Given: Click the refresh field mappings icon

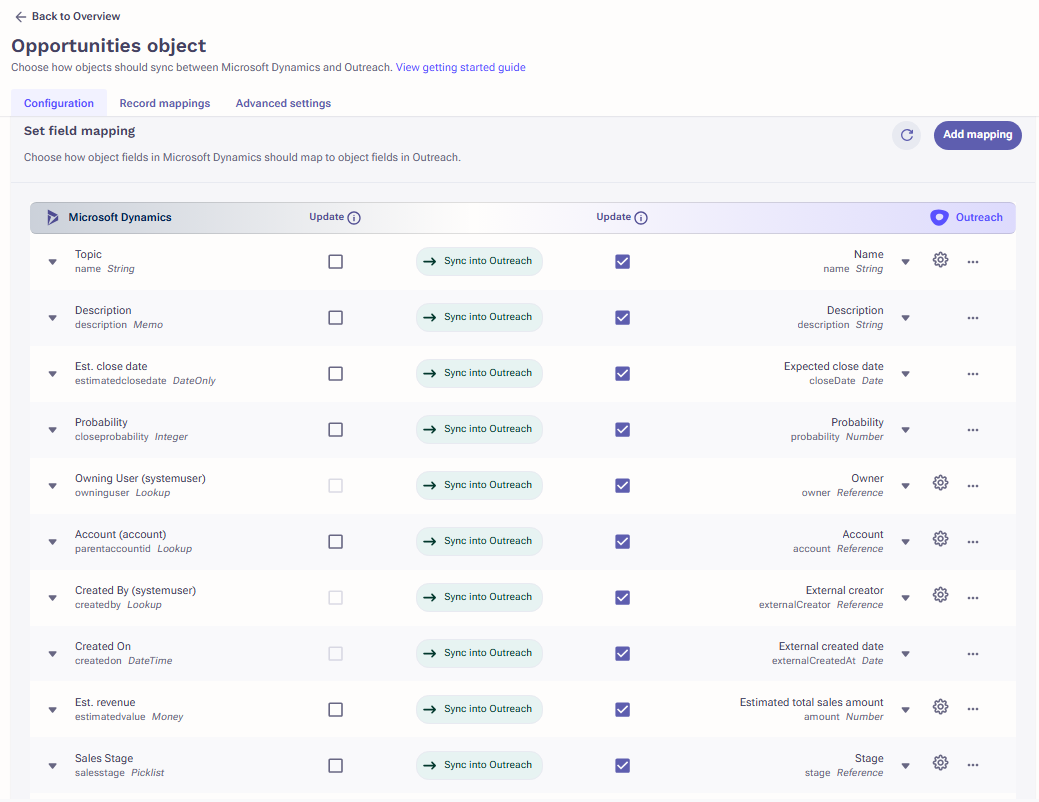Looking at the screenshot, I should [906, 135].
